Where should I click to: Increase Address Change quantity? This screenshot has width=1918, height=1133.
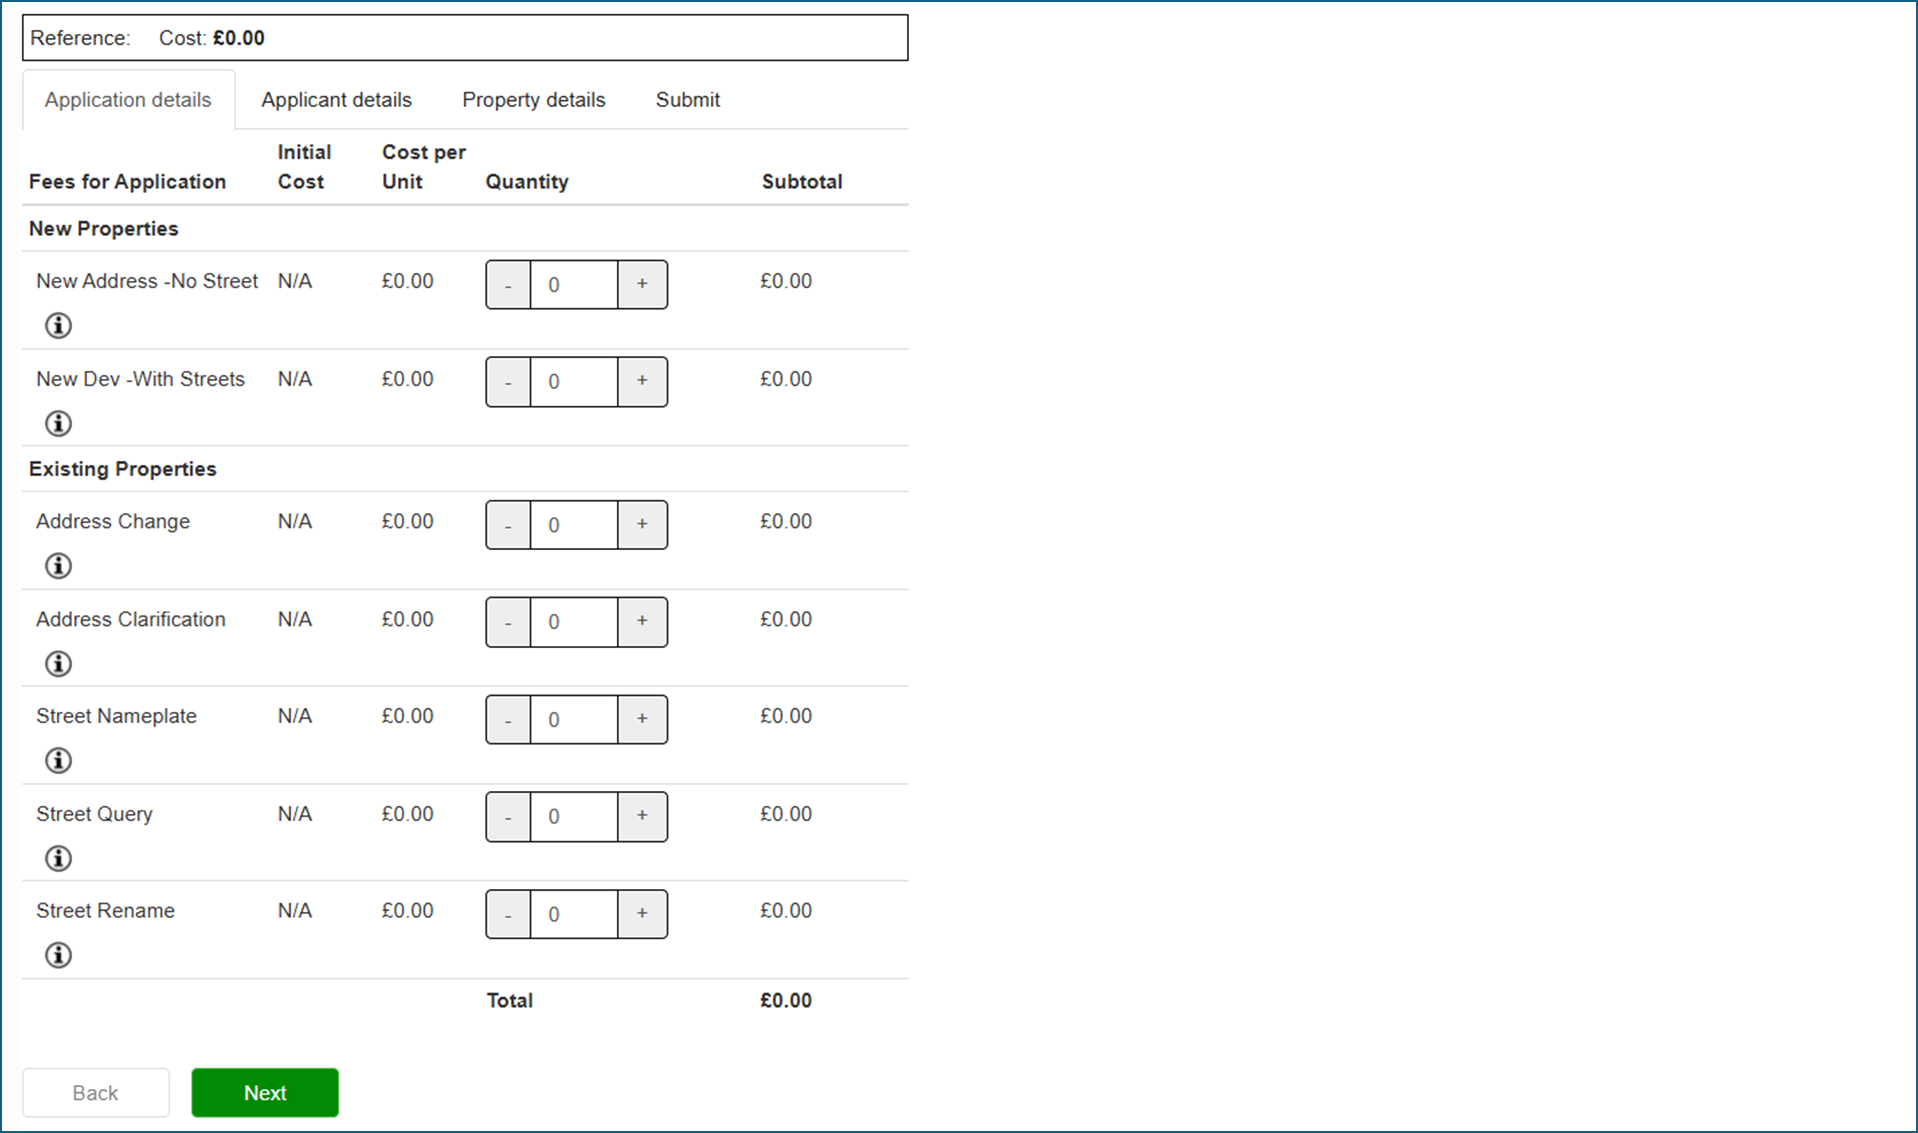pyautogui.click(x=642, y=525)
